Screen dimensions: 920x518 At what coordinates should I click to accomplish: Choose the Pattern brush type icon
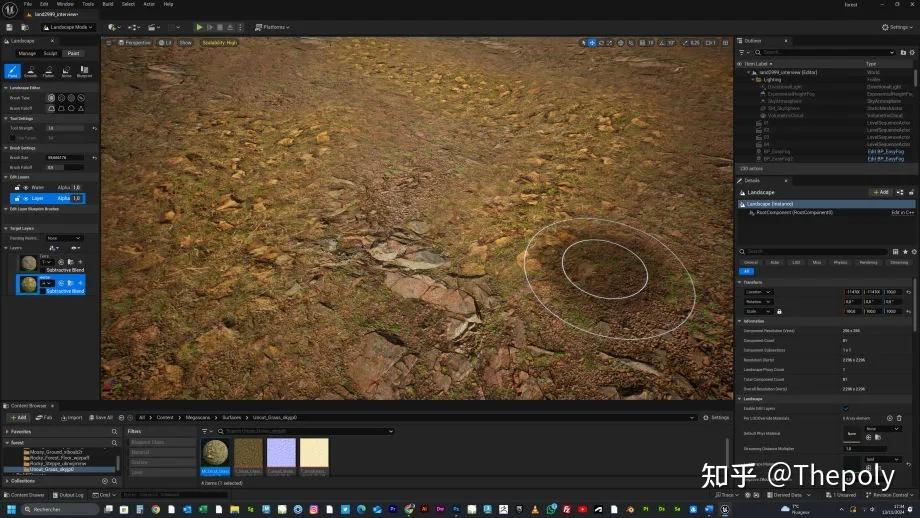click(71, 98)
